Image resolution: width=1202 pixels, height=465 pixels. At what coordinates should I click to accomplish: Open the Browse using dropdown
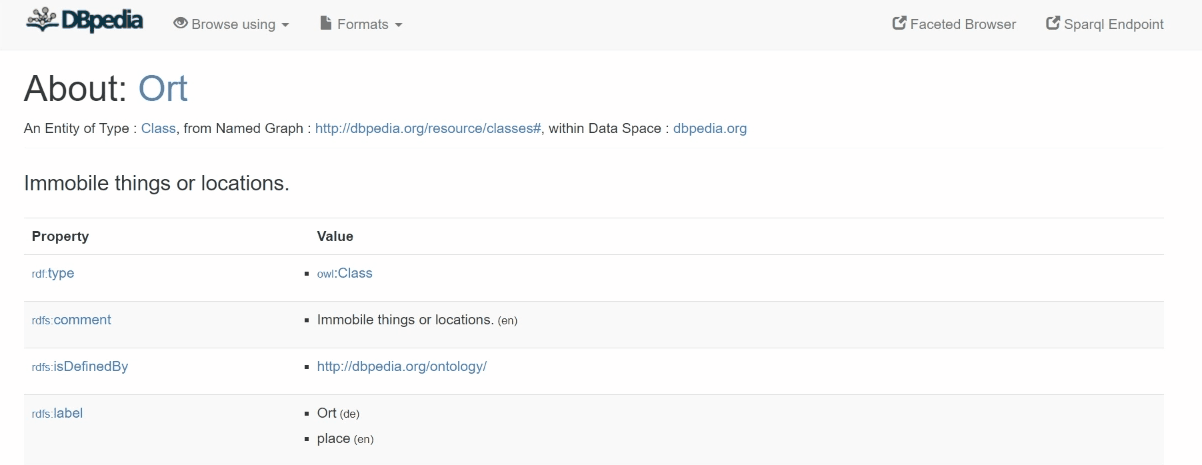[231, 24]
